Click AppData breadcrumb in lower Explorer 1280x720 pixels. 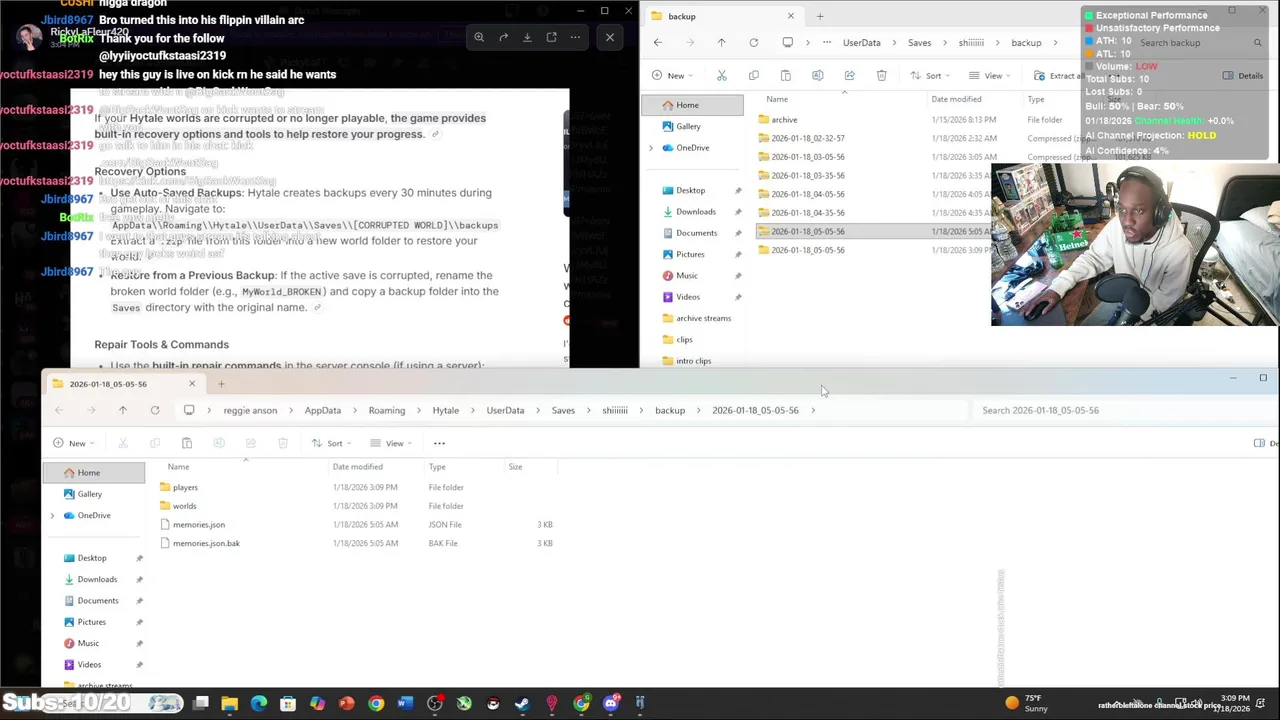[322, 410]
